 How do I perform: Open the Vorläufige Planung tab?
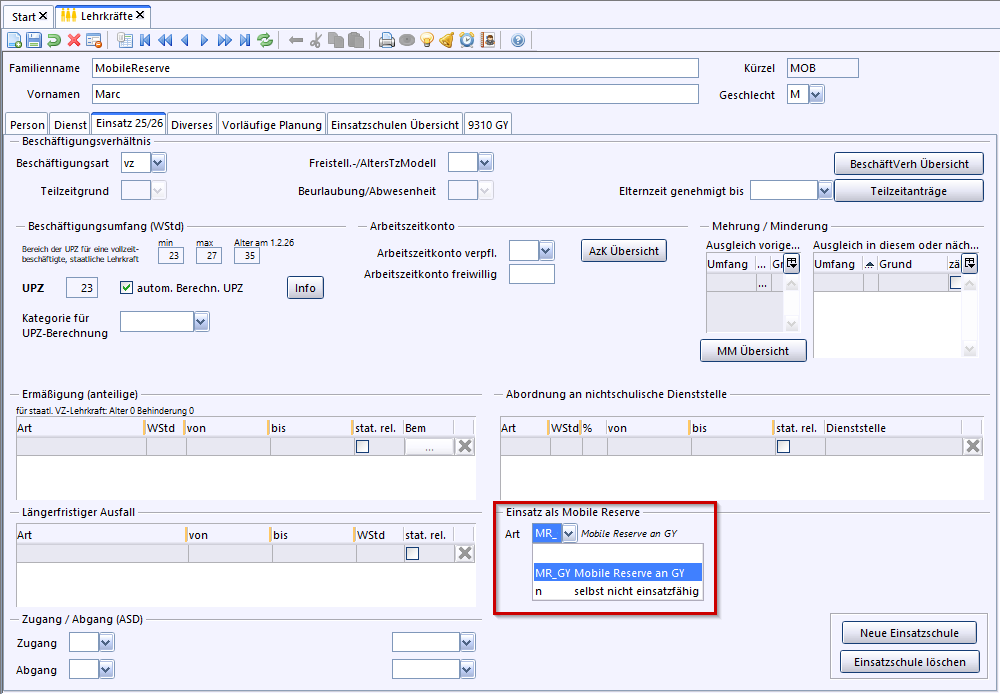[272, 125]
